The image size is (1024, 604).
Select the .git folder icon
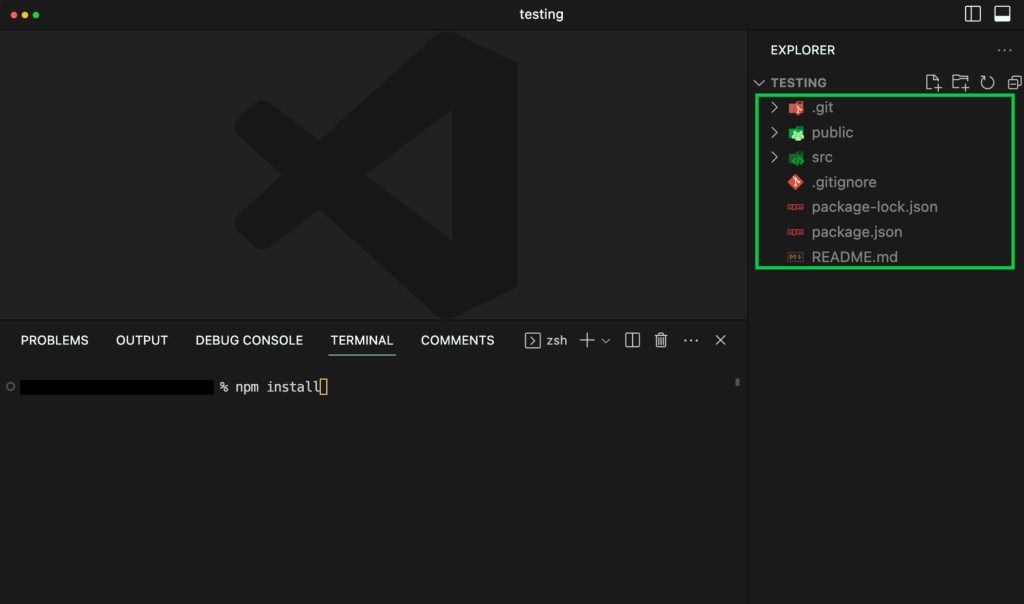[x=796, y=108]
